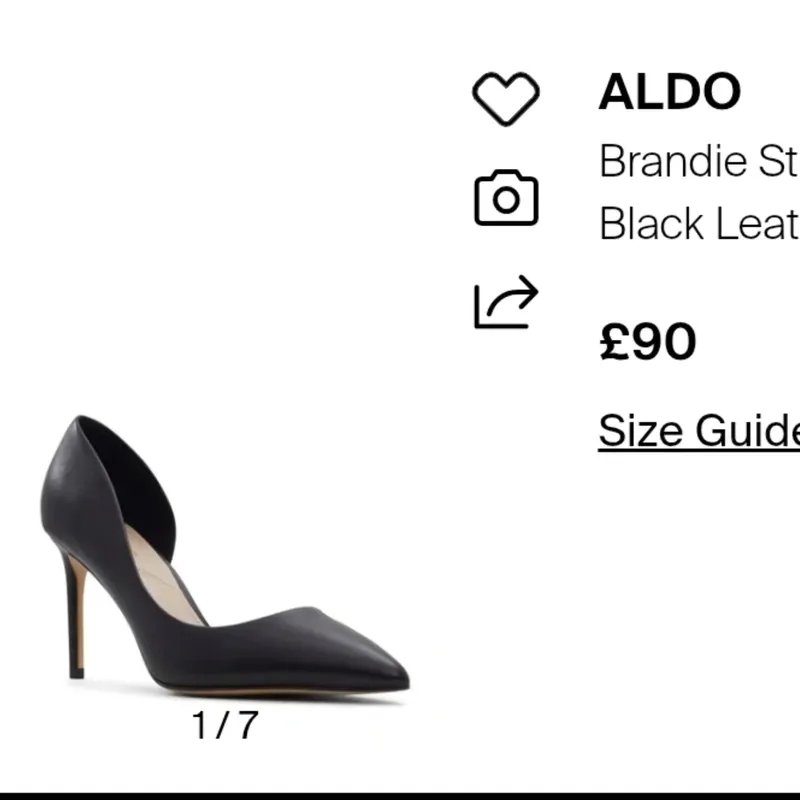The image size is (800, 800).
Task: Click the 1 / 7 image counter
Action: pyautogui.click(x=224, y=725)
